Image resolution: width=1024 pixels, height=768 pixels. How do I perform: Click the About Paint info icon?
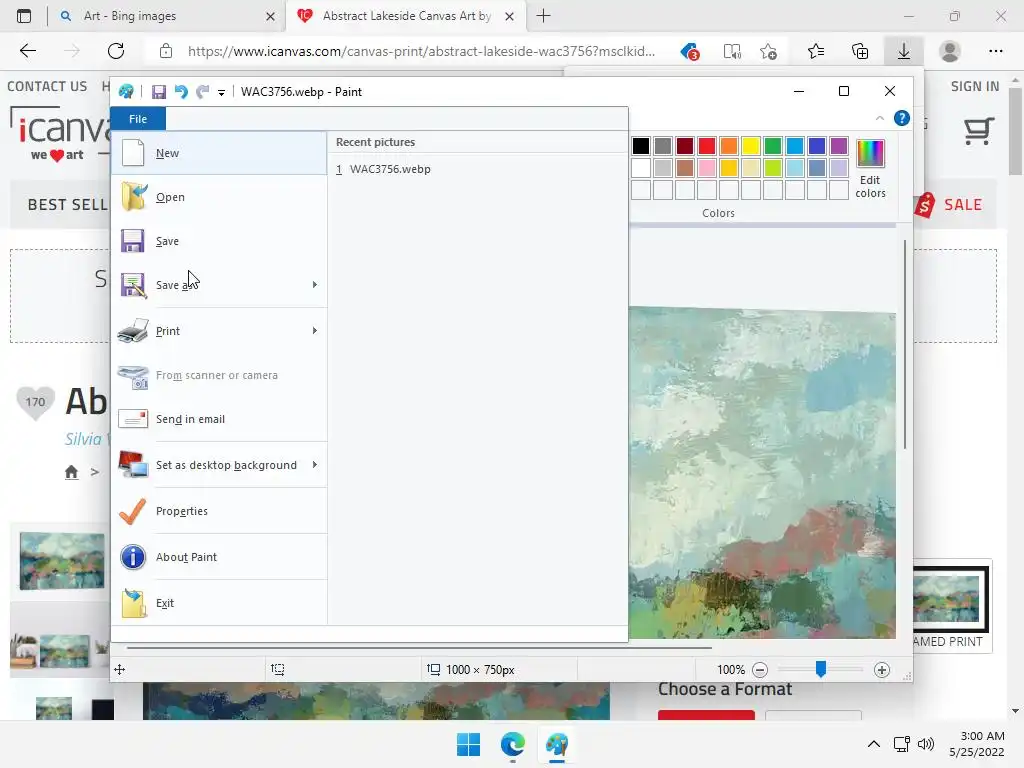tap(133, 557)
